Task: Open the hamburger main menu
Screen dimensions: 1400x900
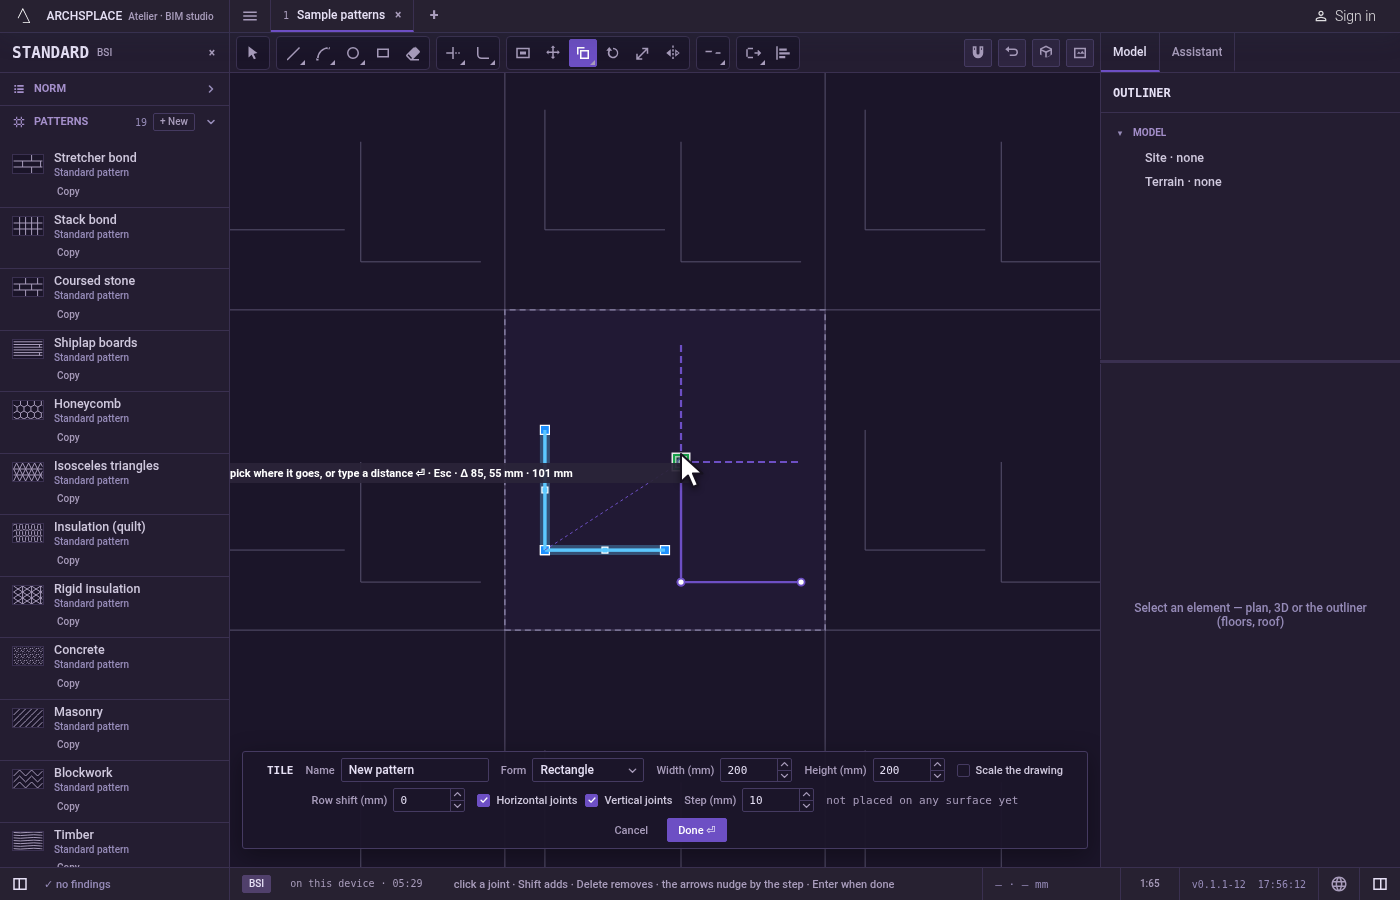Action: pos(250,16)
